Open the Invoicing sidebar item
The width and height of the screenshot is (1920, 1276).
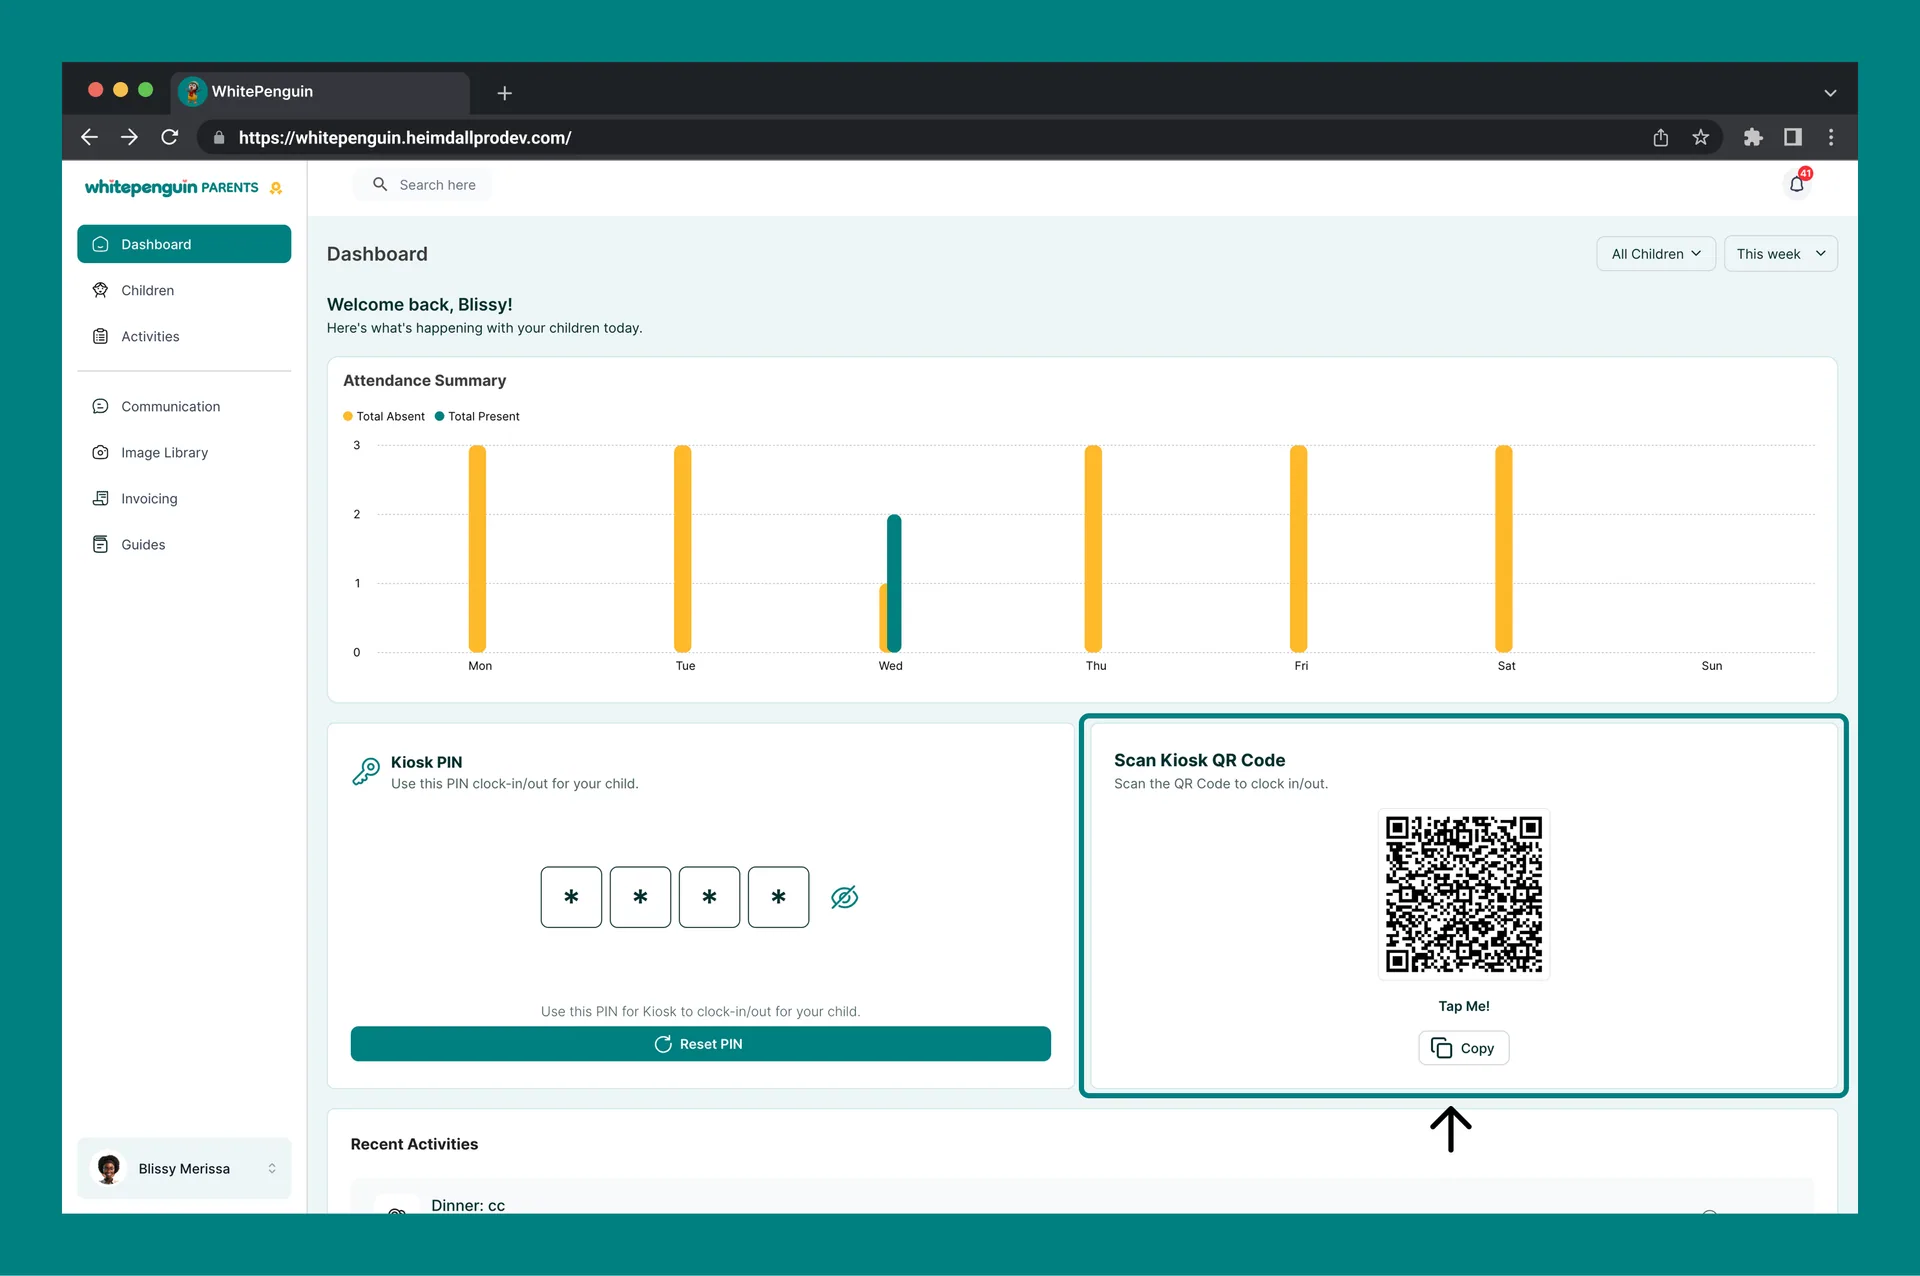184,498
